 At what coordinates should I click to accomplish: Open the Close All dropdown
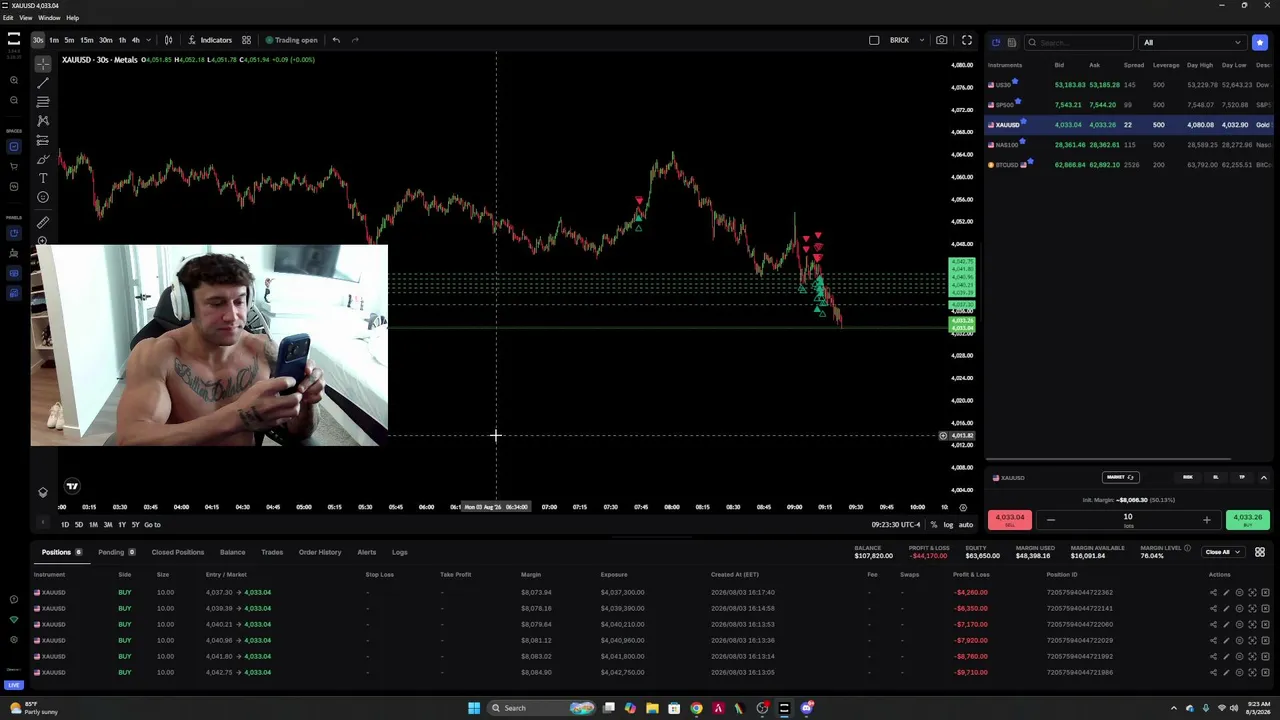click(x=1222, y=552)
